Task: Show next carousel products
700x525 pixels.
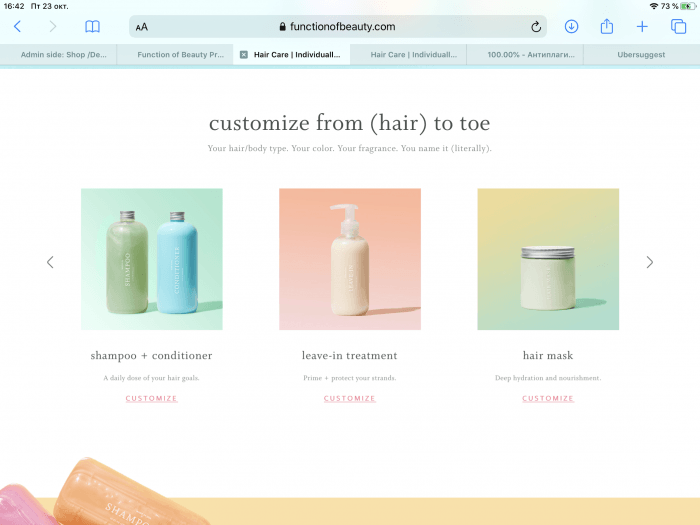Action: point(650,262)
